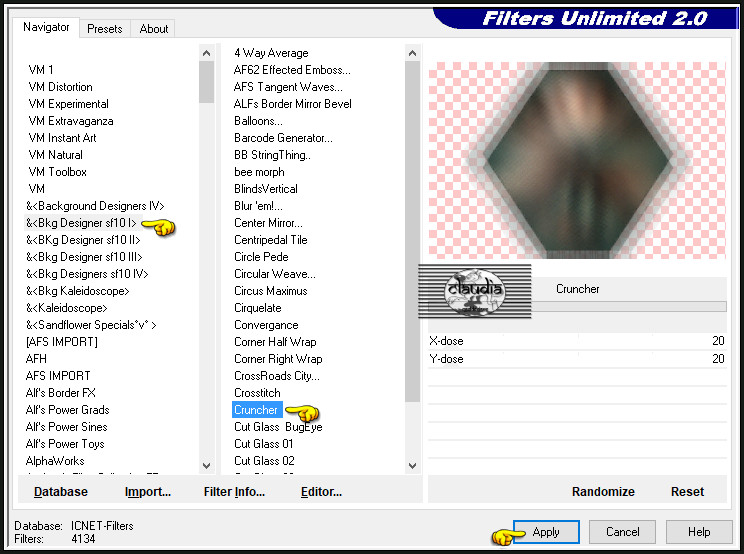This screenshot has height=554, width=744.
Task: Click the hexagon filter preview image
Action: (577, 160)
